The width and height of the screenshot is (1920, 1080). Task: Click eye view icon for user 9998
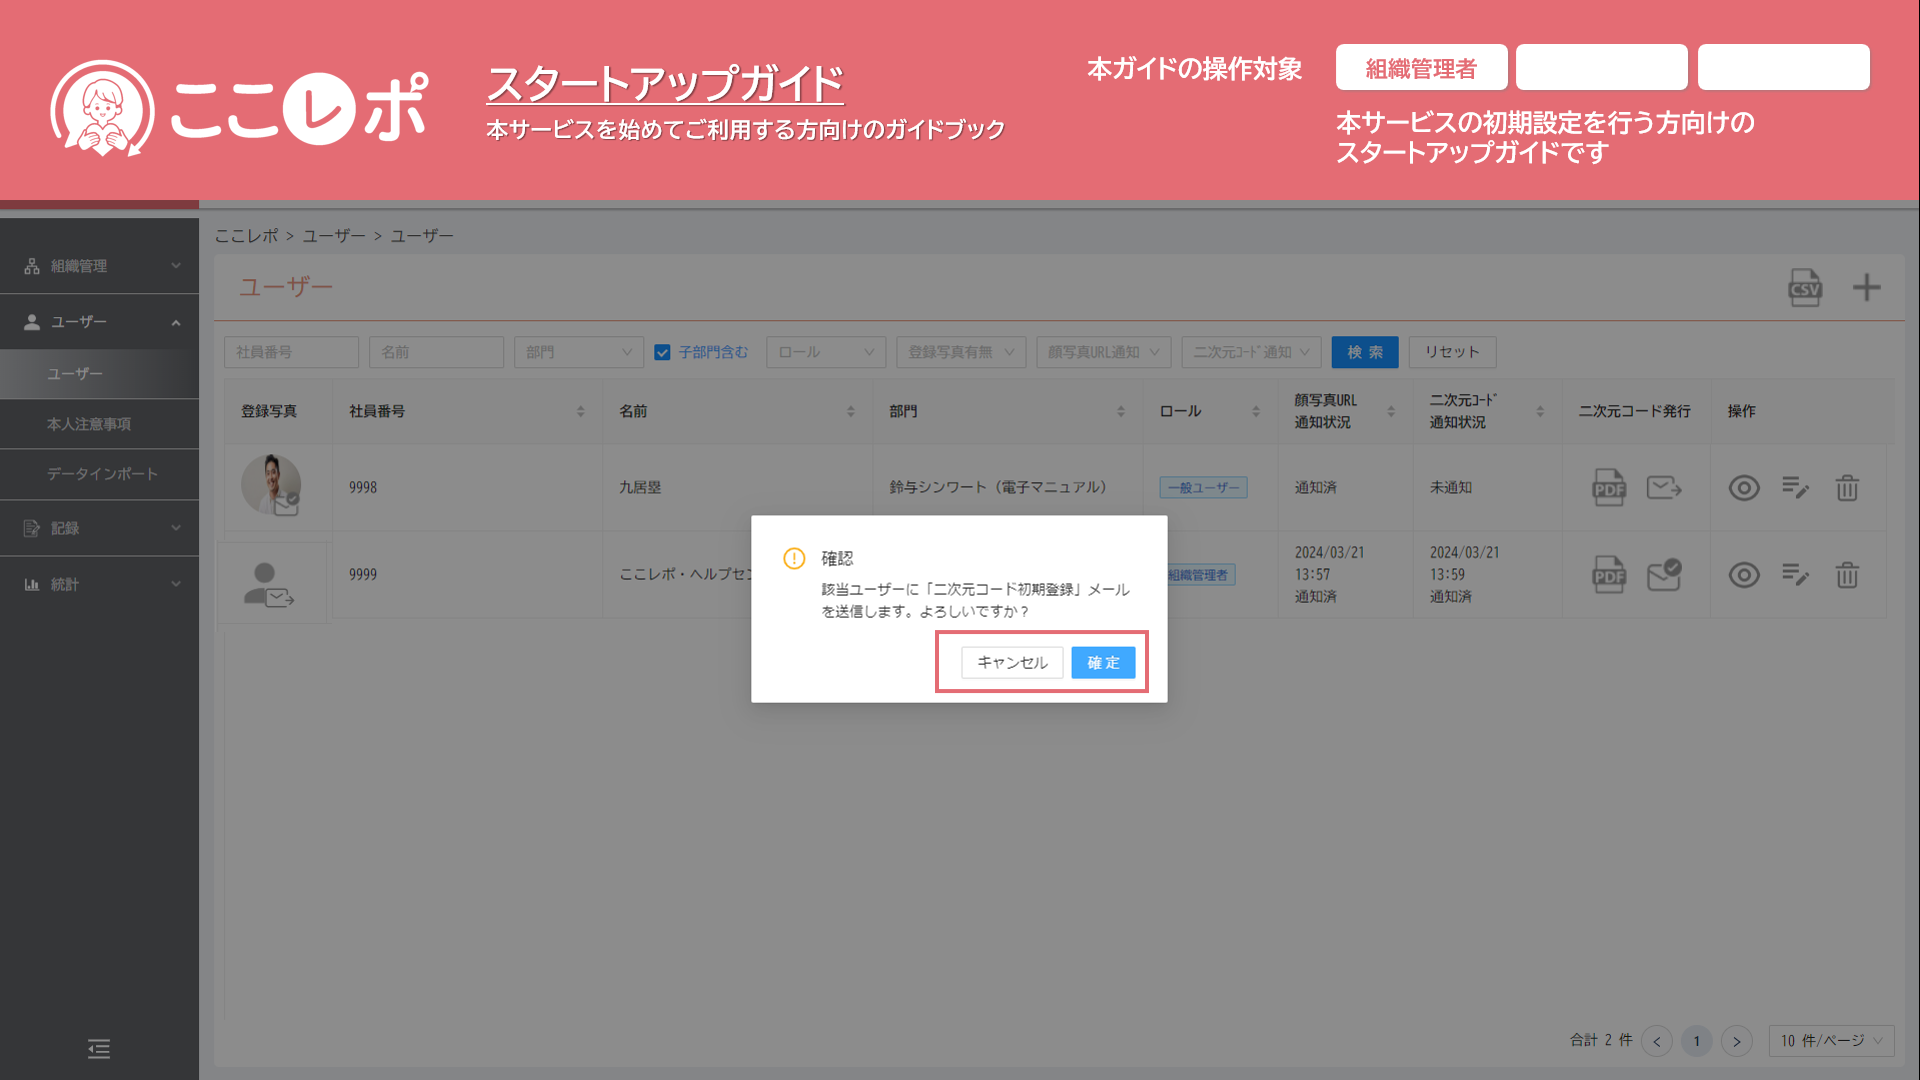click(1744, 488)
